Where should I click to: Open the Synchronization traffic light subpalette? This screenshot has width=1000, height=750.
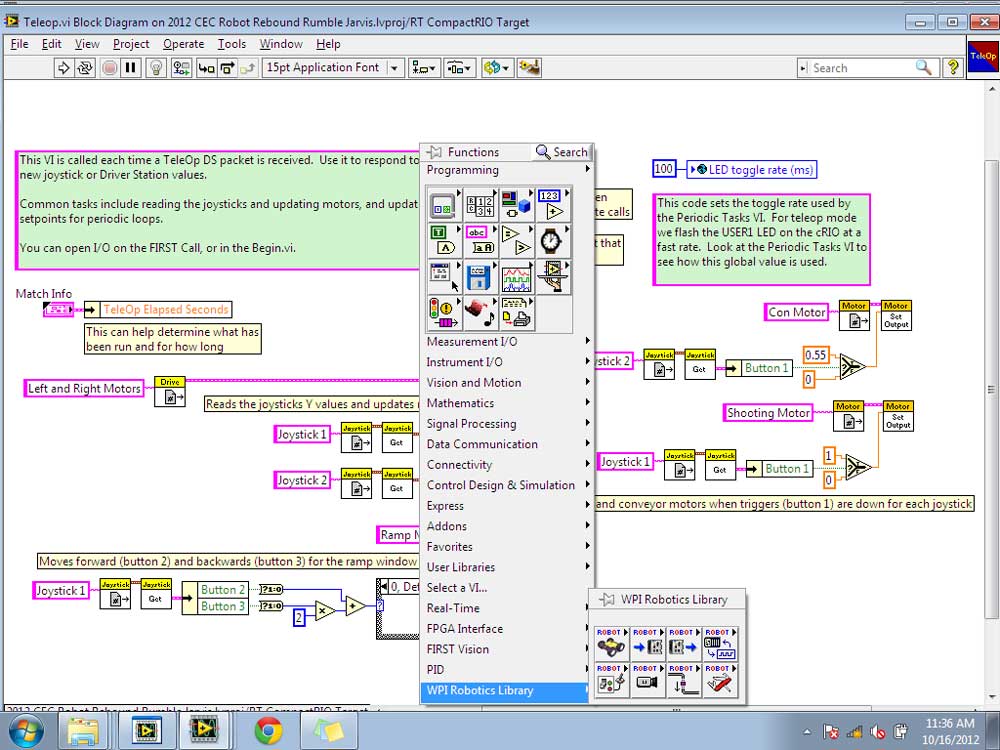click(444, 314)
